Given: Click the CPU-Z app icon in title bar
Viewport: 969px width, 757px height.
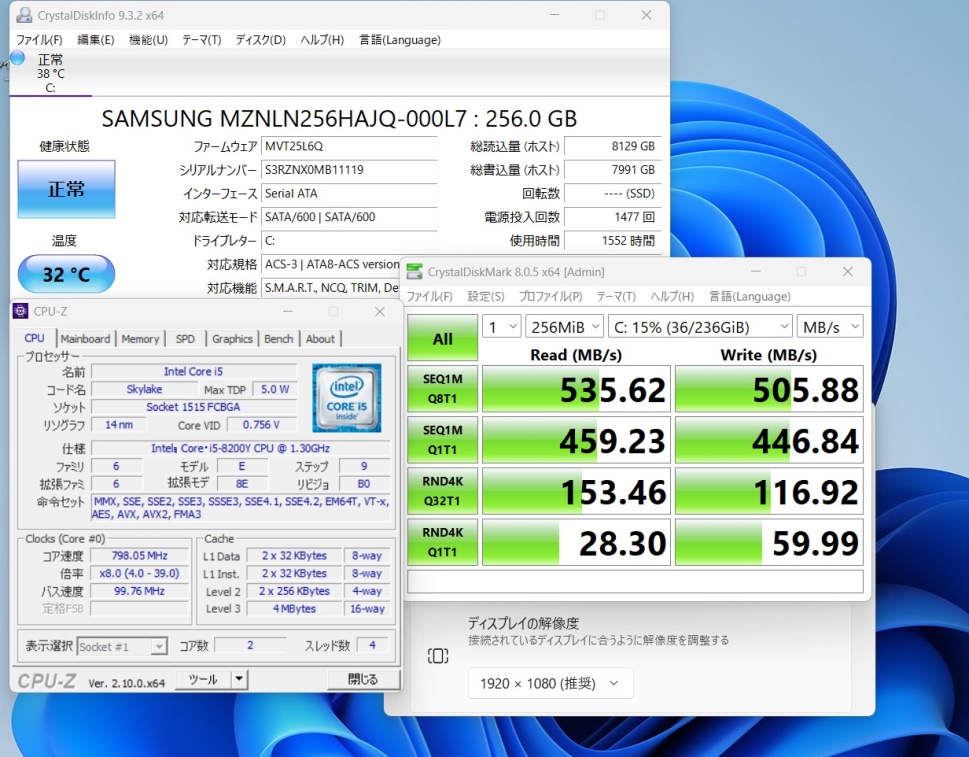Looking at the screenshot, I should pos(20,311).
